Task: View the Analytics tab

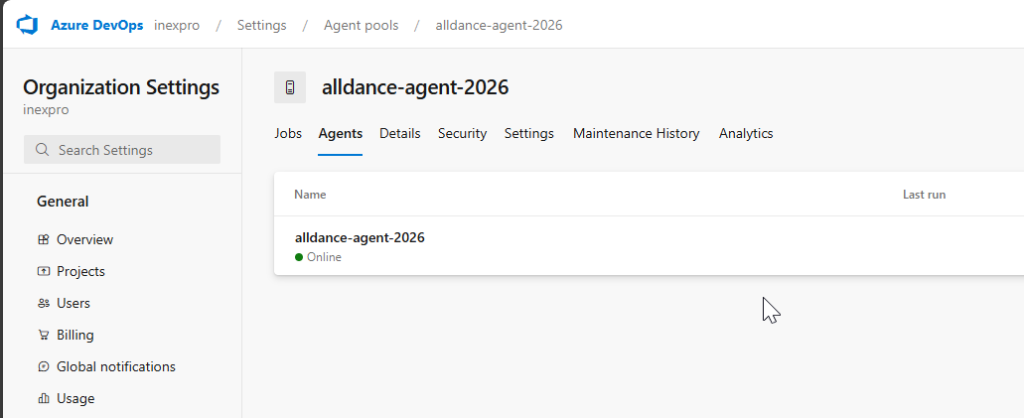Action: pyautogui.click(x=746, y=134)
